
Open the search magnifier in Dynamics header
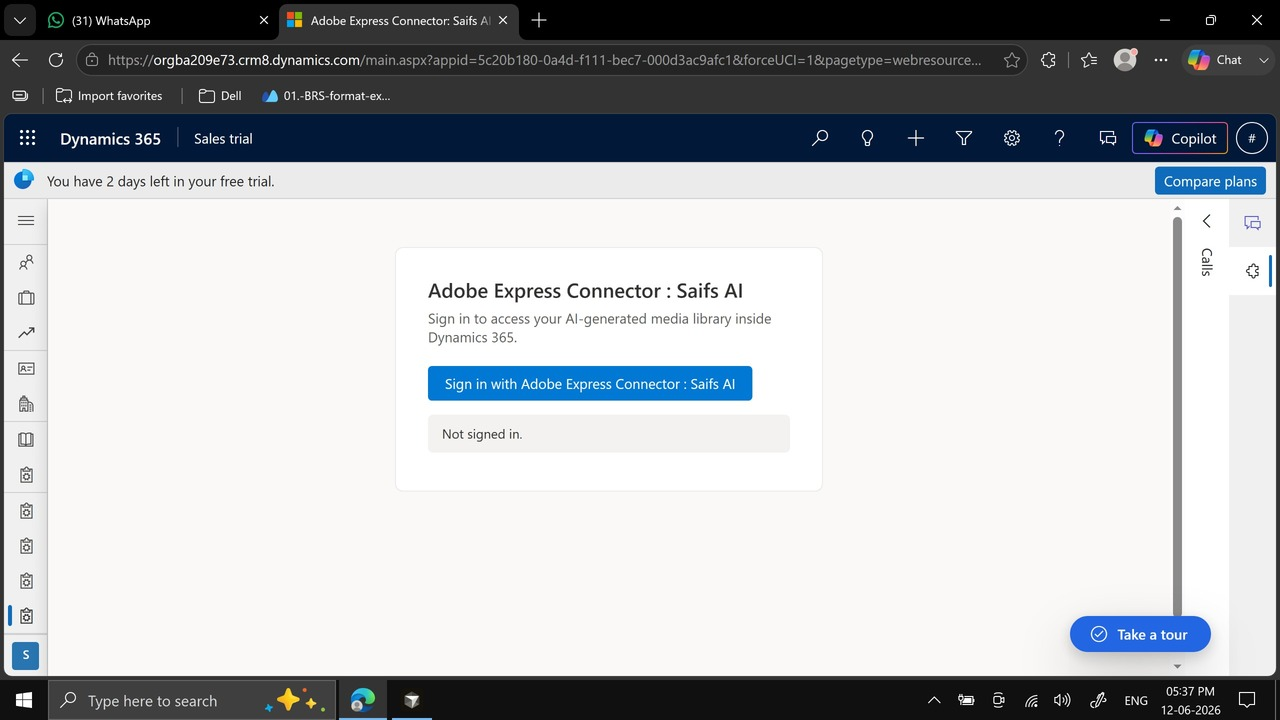(820, 139)
